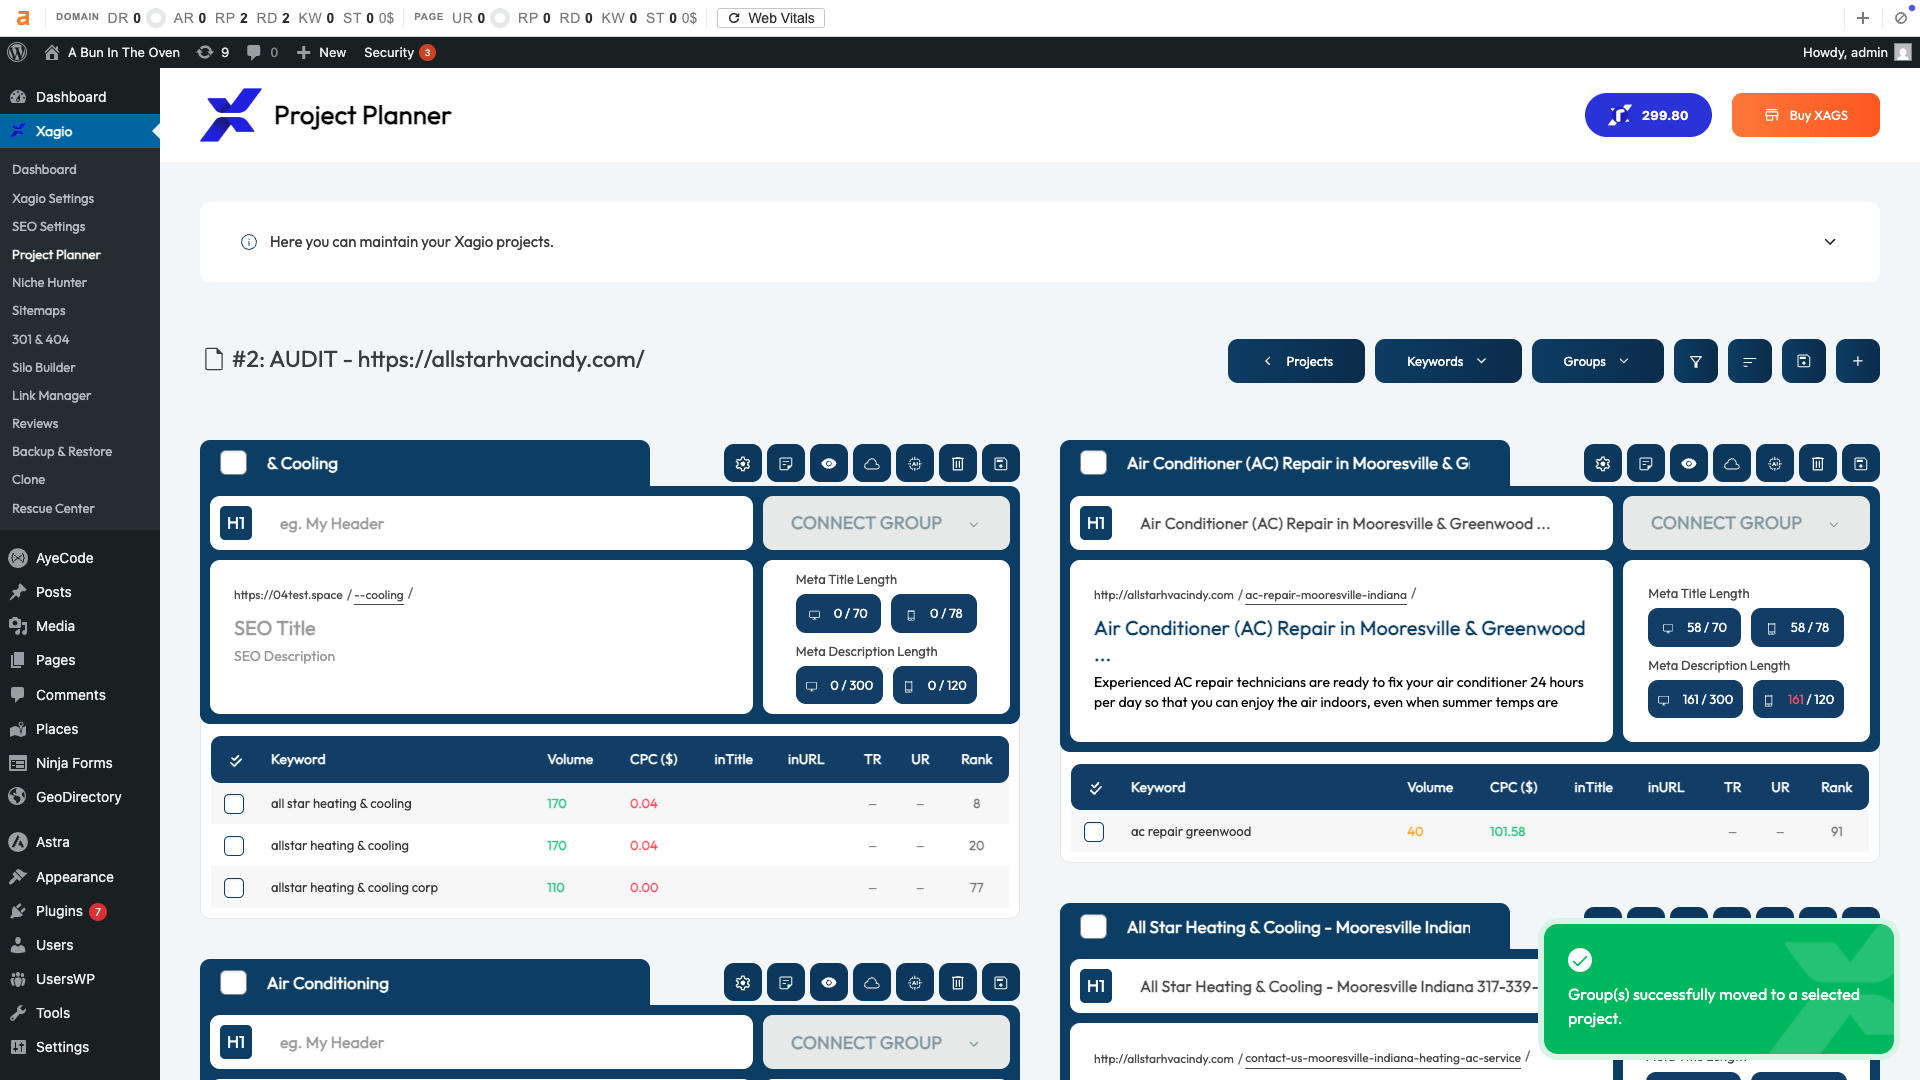Sort & Cooling keywords by Volume column

(570, 760)
